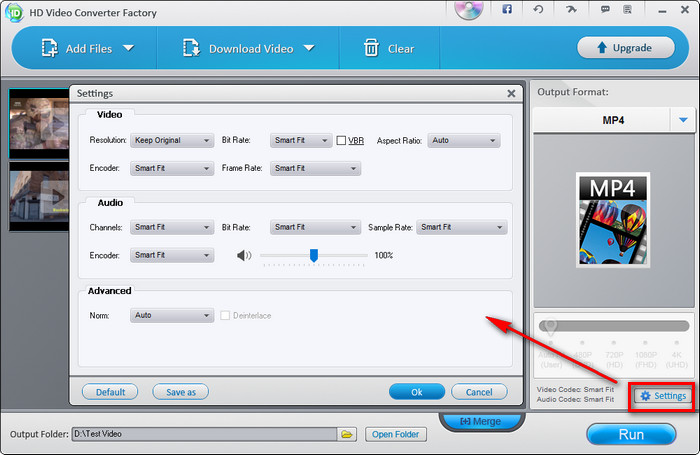Click the HD Video Converter Factory logo icon
The width and height of the screenshot is (700, 455).
click(x=14, y=13)
